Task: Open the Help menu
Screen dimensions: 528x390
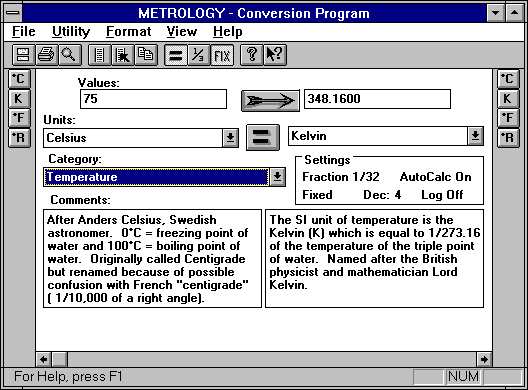Action: [x=228, y=32]
